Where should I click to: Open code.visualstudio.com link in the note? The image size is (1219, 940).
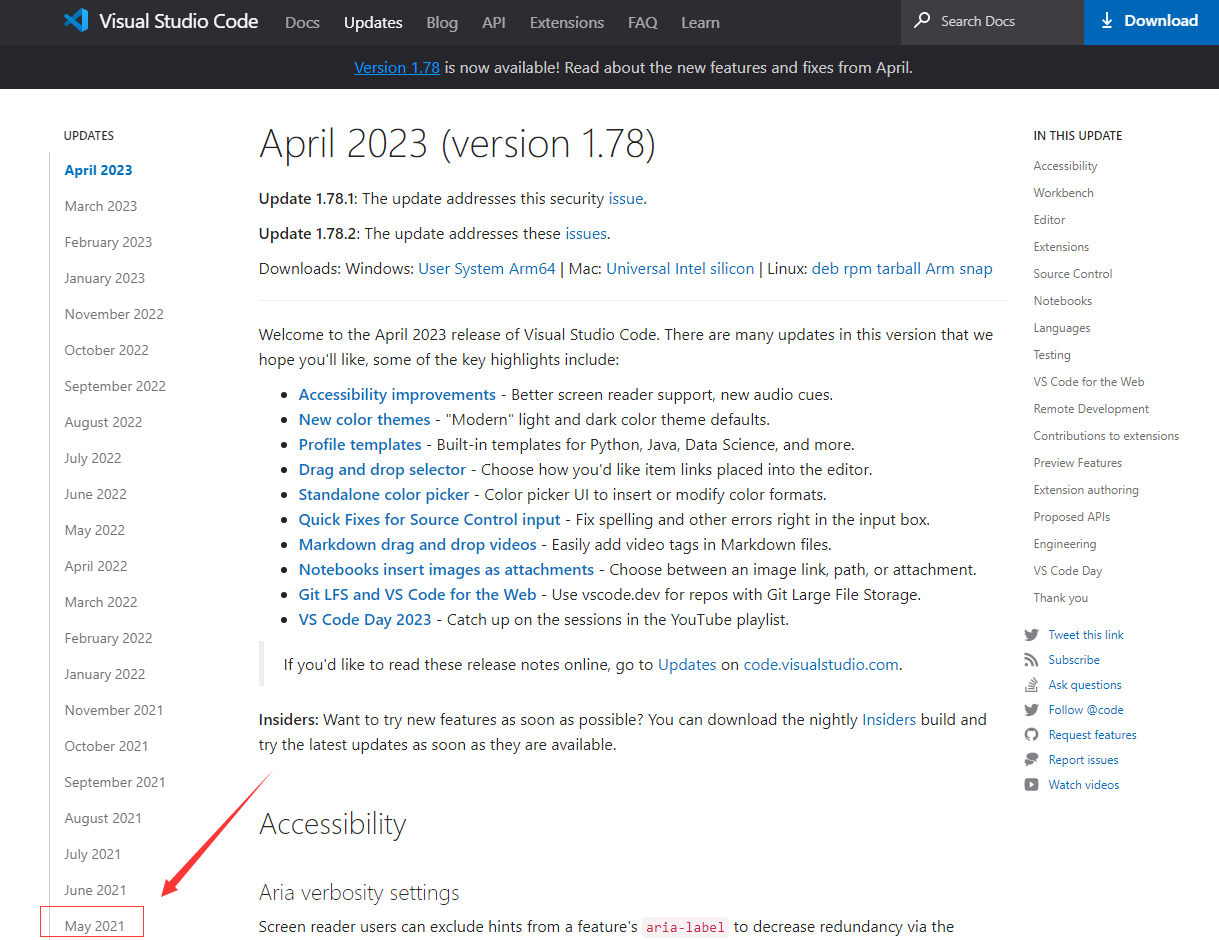[x=821, y=664]
